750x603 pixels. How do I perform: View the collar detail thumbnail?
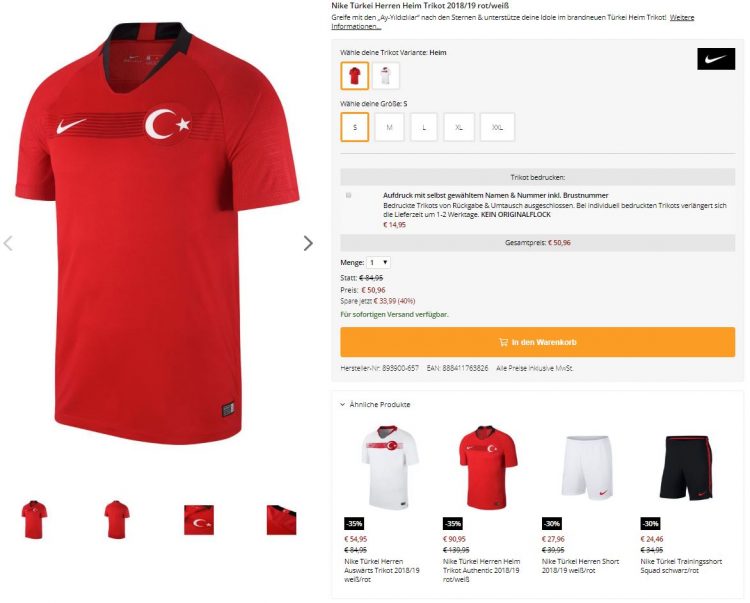[x=281, y=520]
